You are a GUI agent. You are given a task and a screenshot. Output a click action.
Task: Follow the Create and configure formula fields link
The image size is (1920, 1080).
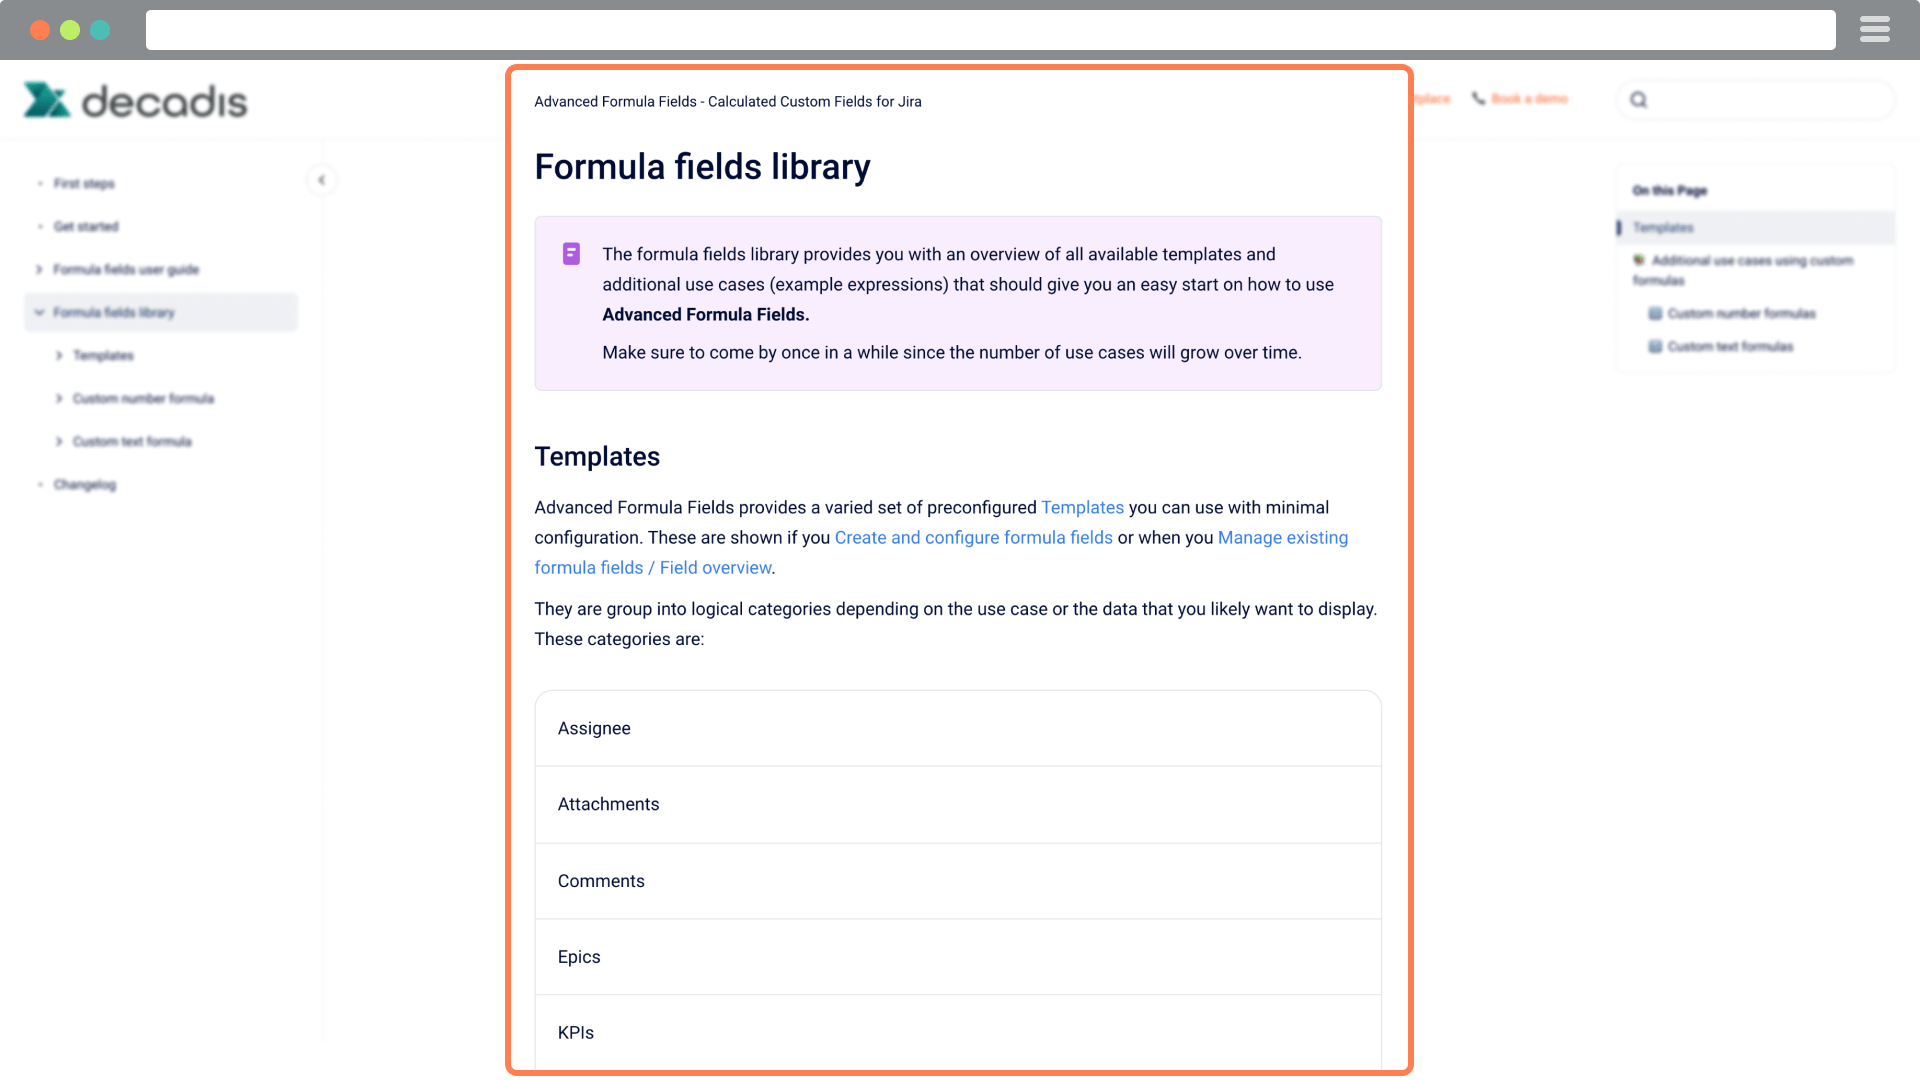pos(973,538)
